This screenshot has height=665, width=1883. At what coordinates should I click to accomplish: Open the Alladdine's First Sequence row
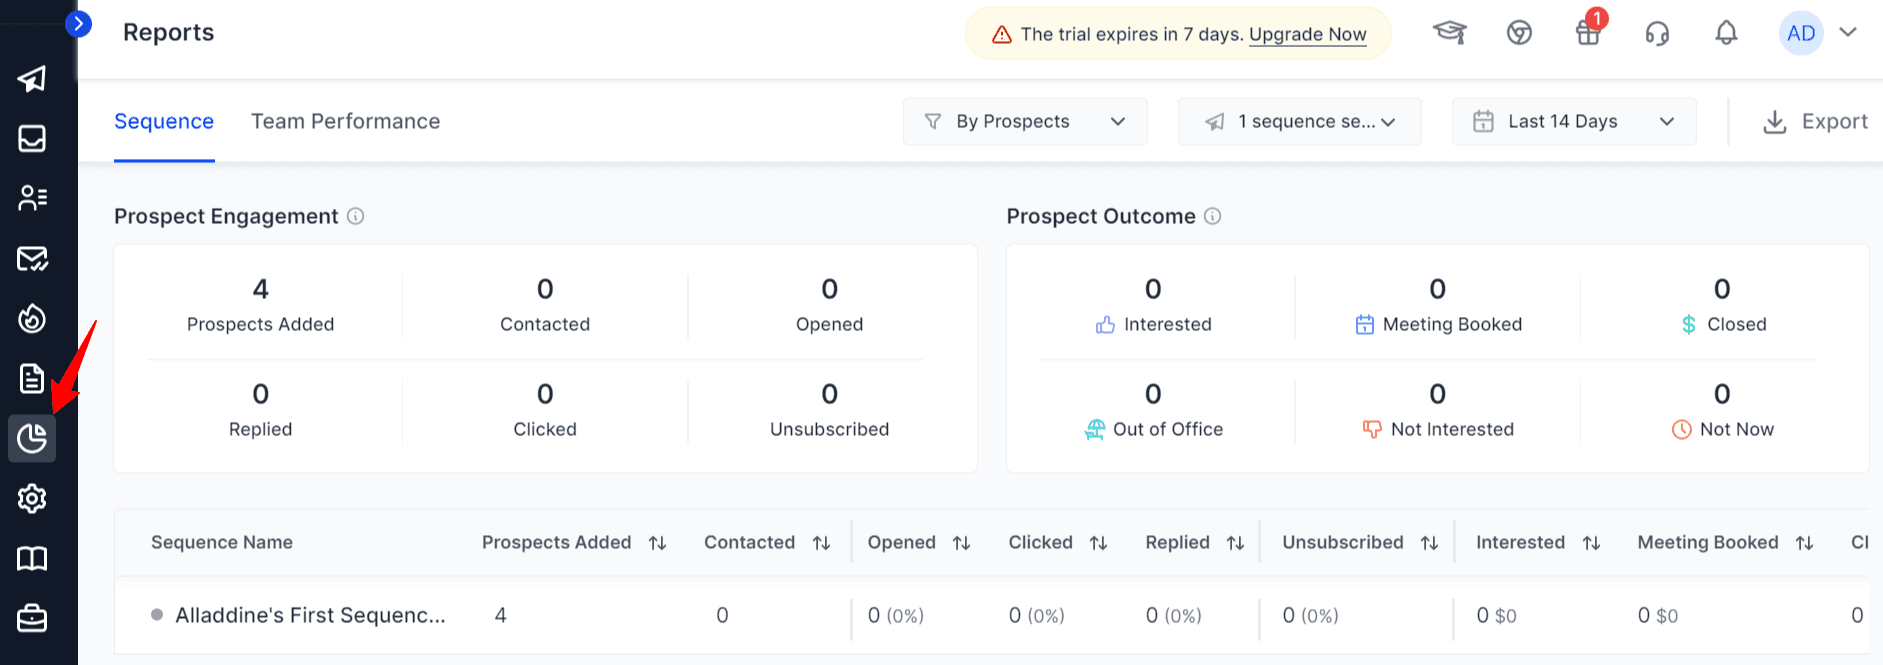click(310, 615)
